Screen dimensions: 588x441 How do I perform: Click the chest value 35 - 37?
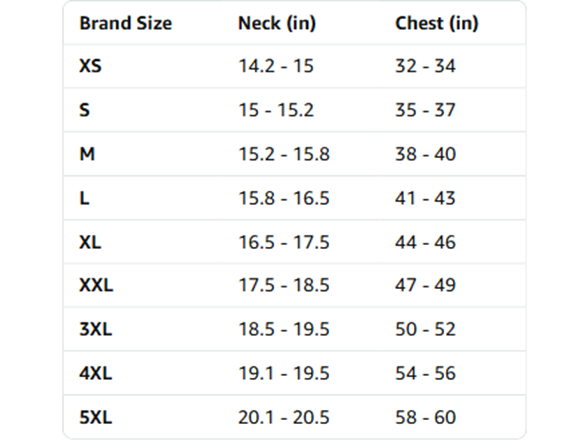point(426,110)
